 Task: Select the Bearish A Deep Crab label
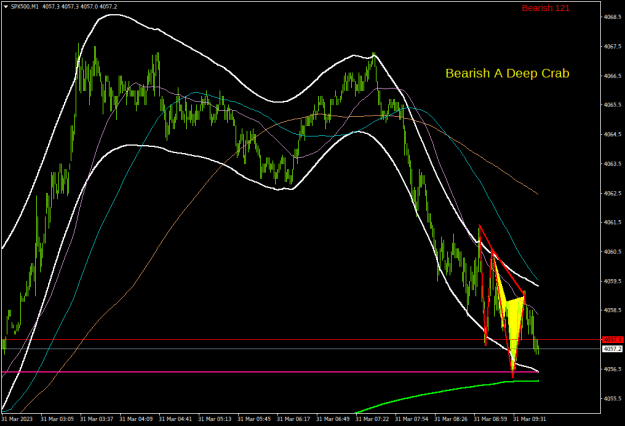507,73
